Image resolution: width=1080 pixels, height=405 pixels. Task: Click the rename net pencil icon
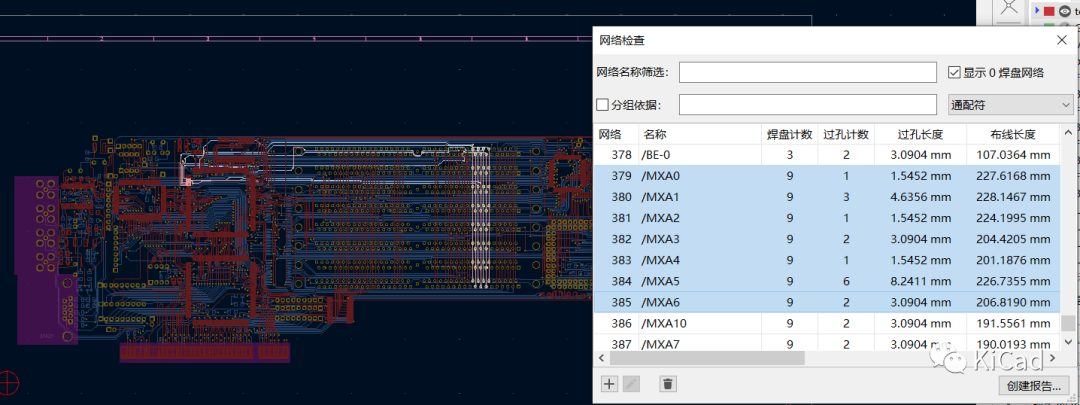point(632,384)
